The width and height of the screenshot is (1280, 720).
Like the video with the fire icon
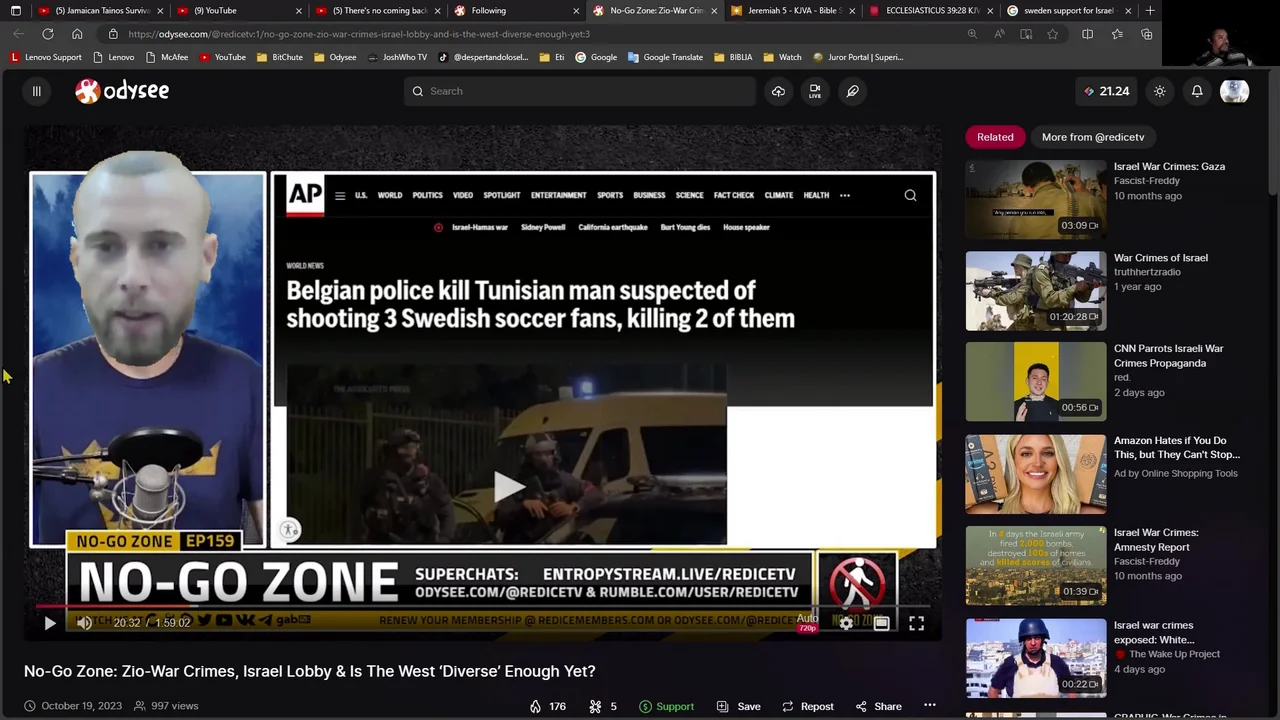coord(548,706)
